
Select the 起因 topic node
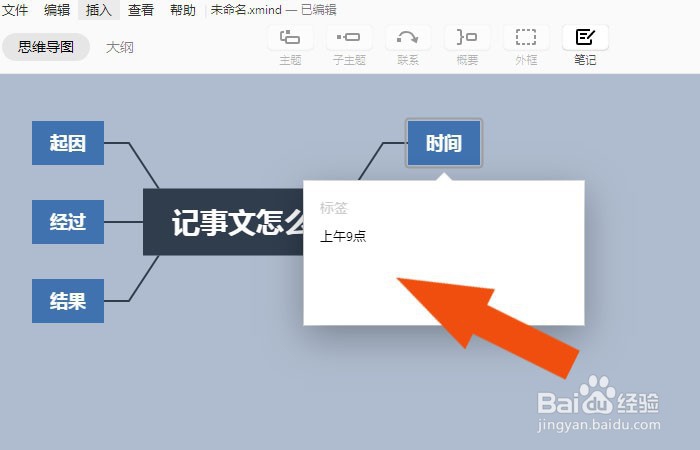68,143
